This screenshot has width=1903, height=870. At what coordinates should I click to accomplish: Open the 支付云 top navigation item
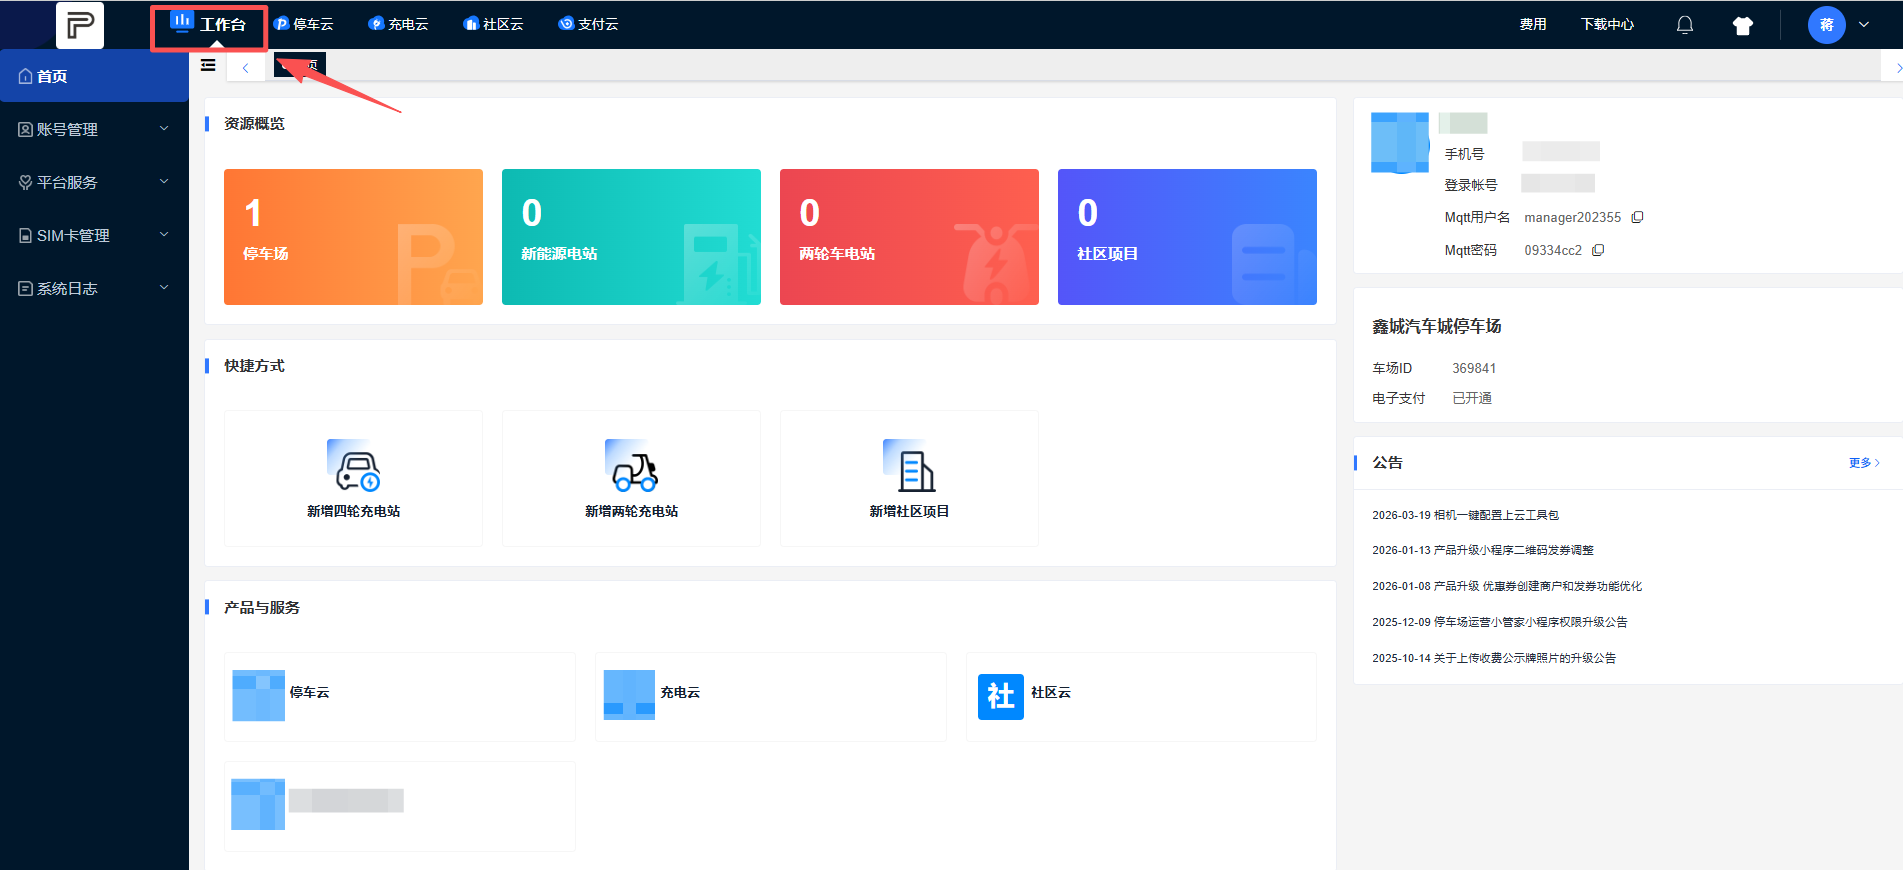[589, 24]
